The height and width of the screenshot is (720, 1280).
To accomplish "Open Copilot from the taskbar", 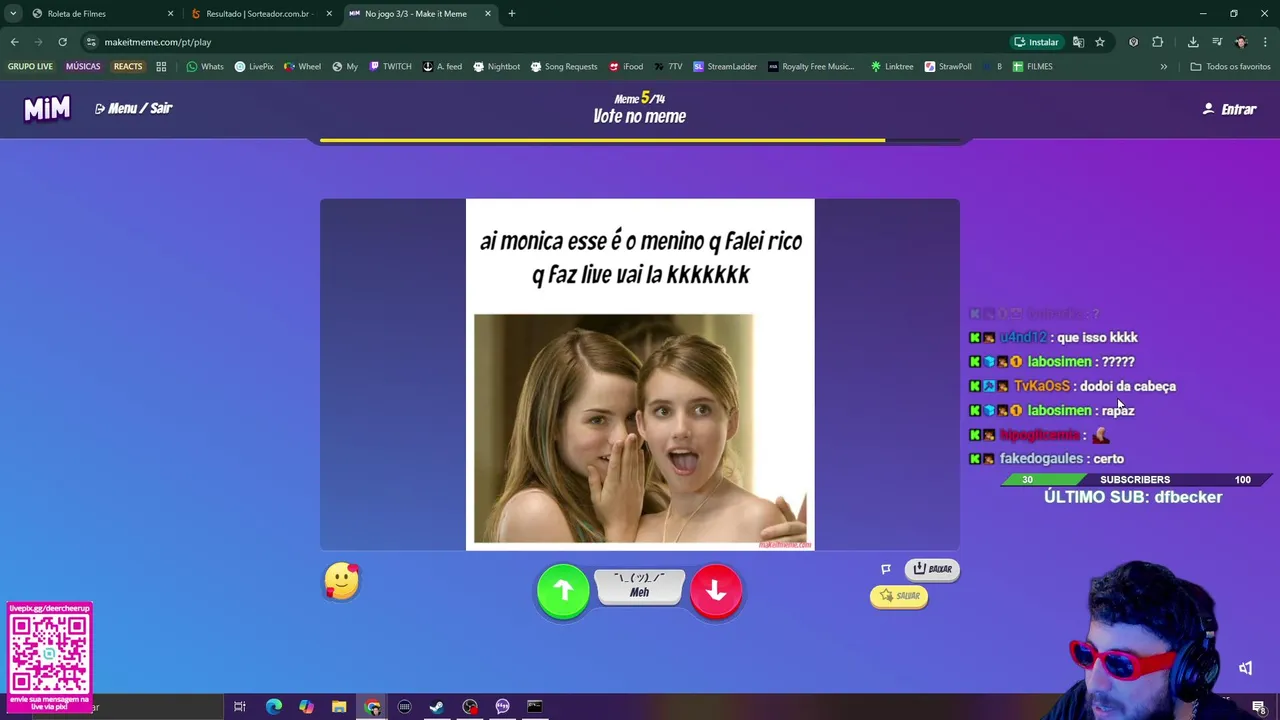I will (306, 707).
